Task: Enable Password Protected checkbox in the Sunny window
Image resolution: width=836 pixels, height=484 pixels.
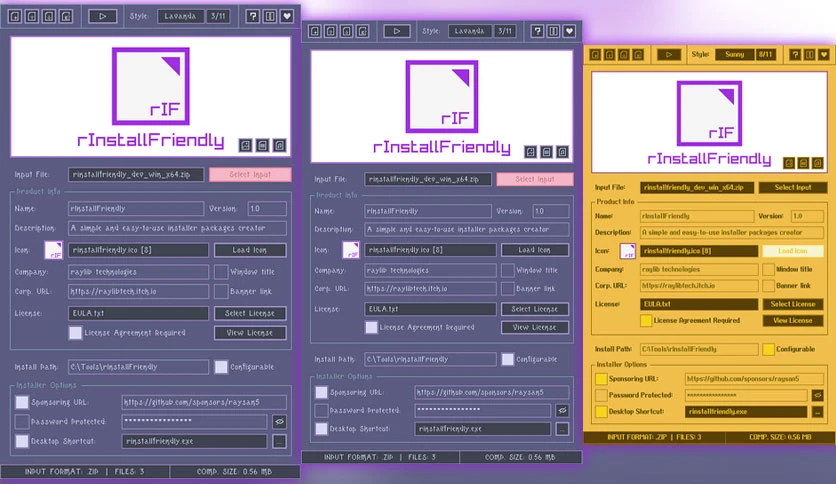Action: pos(601,395)
